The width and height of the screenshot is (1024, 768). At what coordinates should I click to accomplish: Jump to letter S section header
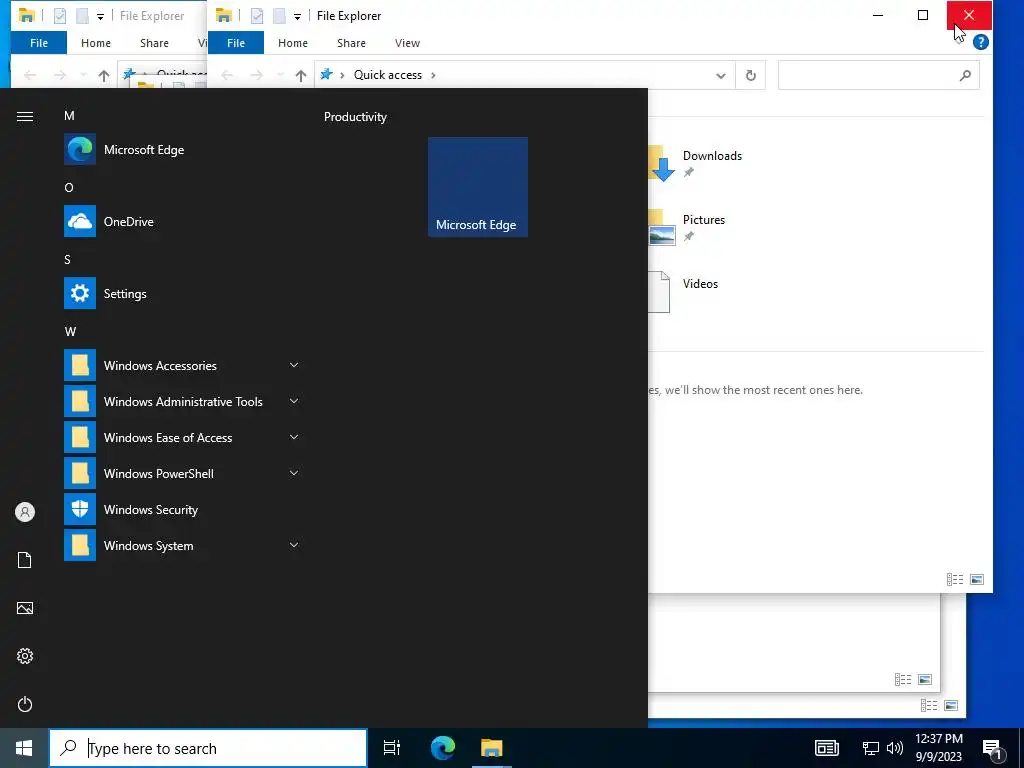pos(67,259)
